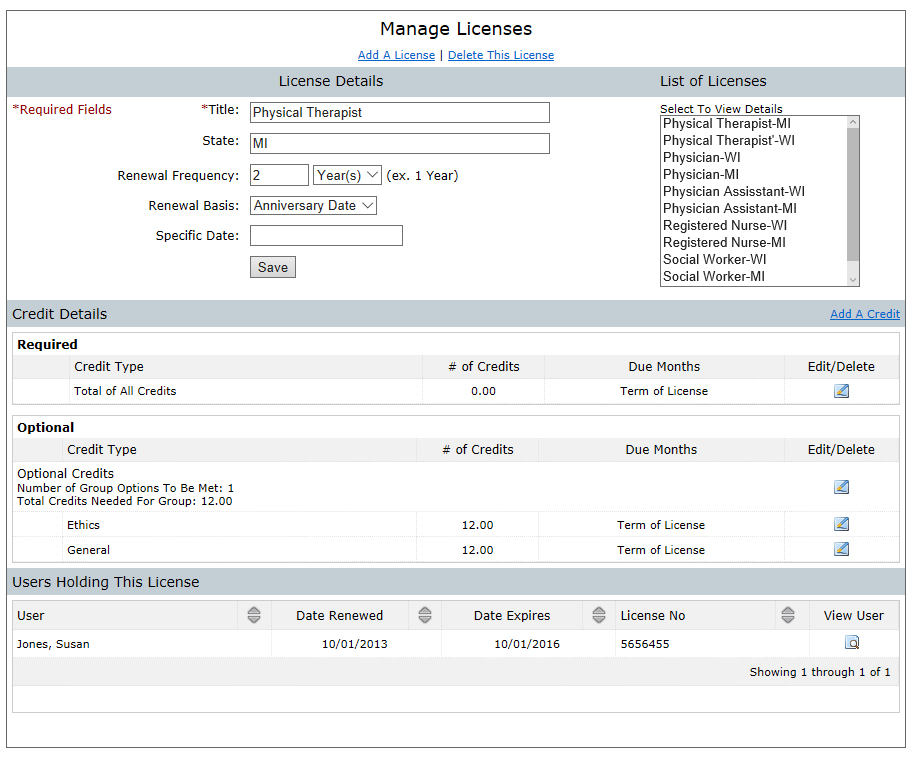View user Susan Jones details
Image resolution: width=916 pixels, height=760 pixels.
853,643
